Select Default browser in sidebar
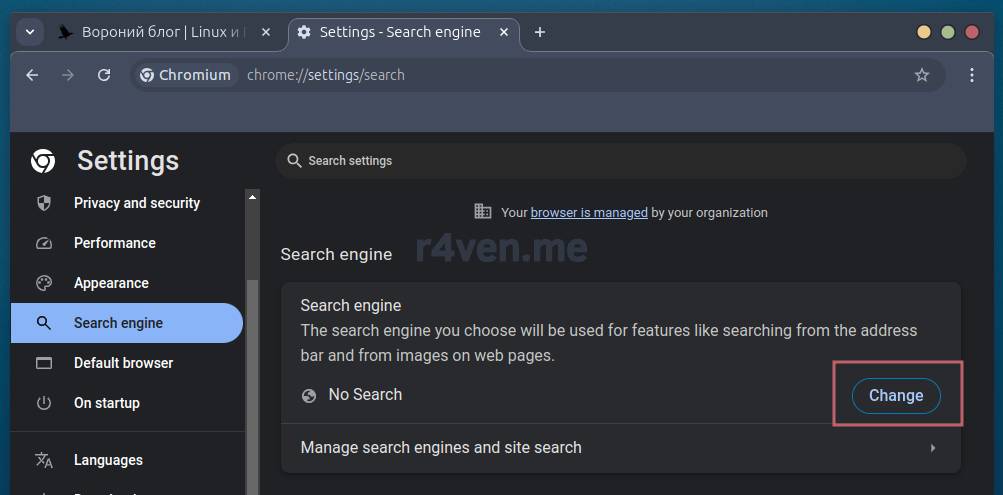The width and height of the screenshot is (1003, 495). pyautogui.click(x=123, y=363)
